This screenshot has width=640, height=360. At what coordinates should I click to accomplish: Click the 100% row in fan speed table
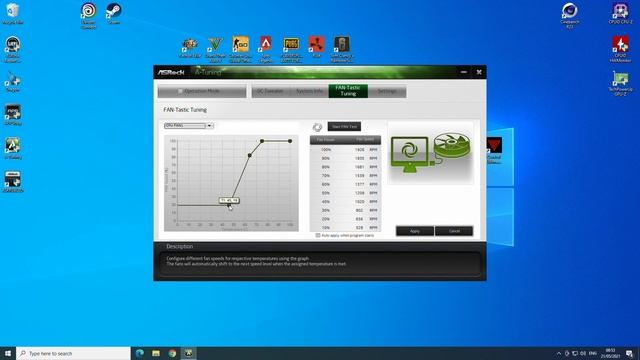345,150
